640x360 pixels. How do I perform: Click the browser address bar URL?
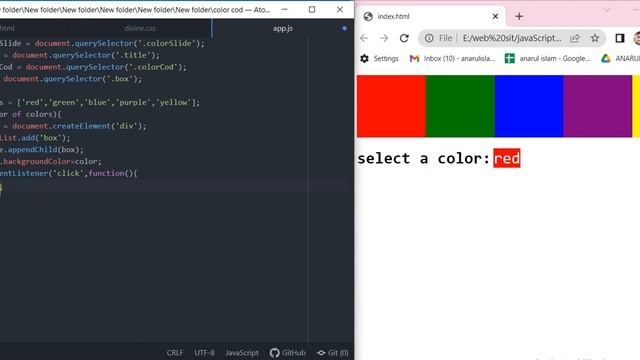tap(512, 38)
